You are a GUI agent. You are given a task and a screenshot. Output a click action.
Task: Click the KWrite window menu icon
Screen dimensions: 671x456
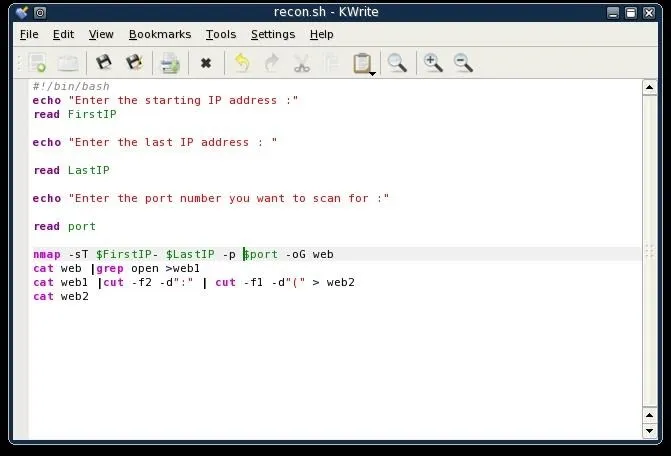(22, 12)
